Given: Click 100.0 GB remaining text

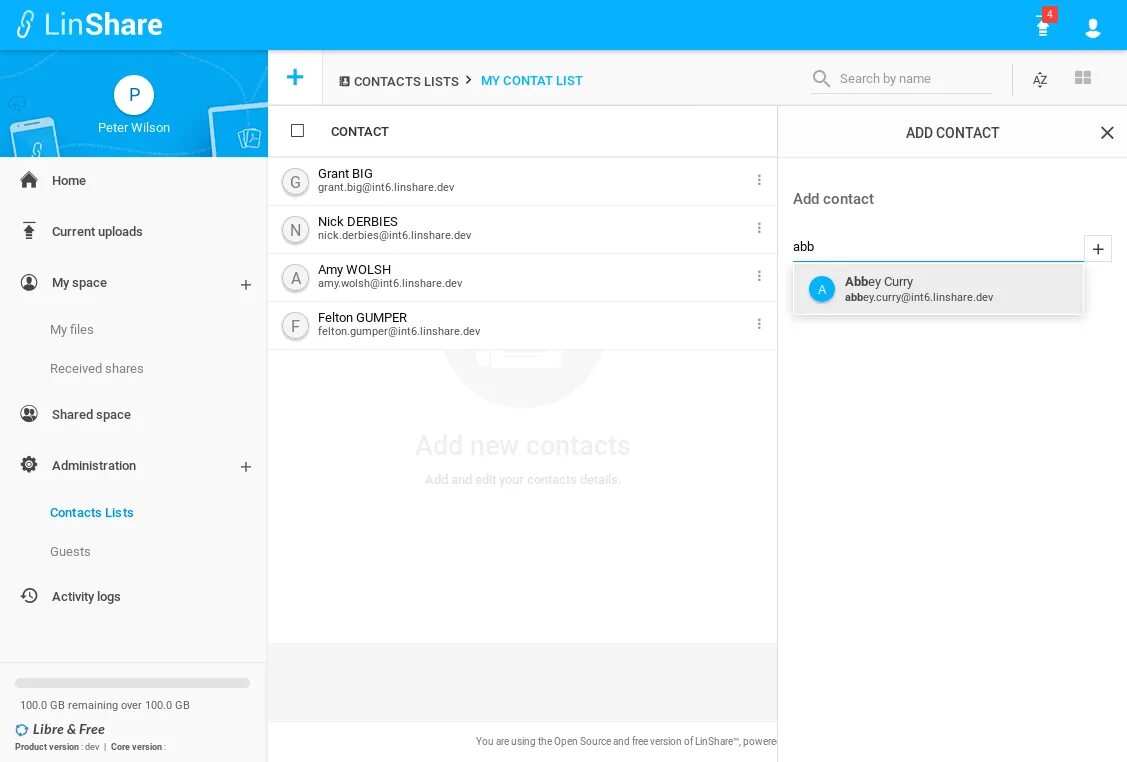Looking at the screenshot, I should 105,705.
